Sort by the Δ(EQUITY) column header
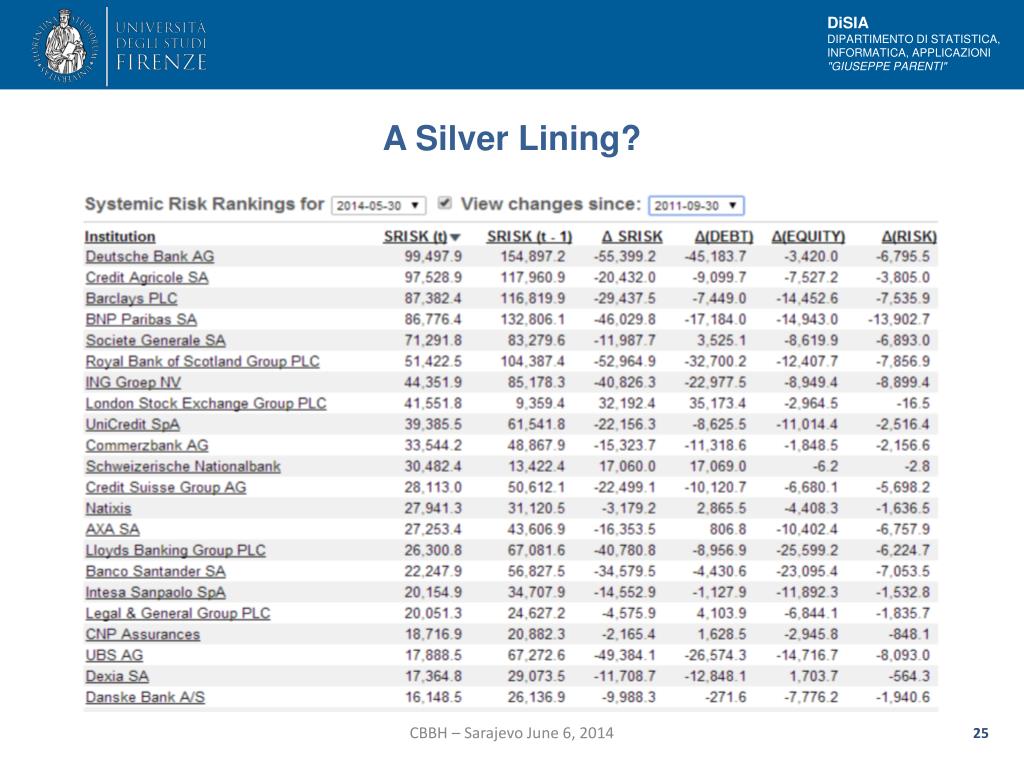This screenshot has width=1024, height=768. point(808,236)
